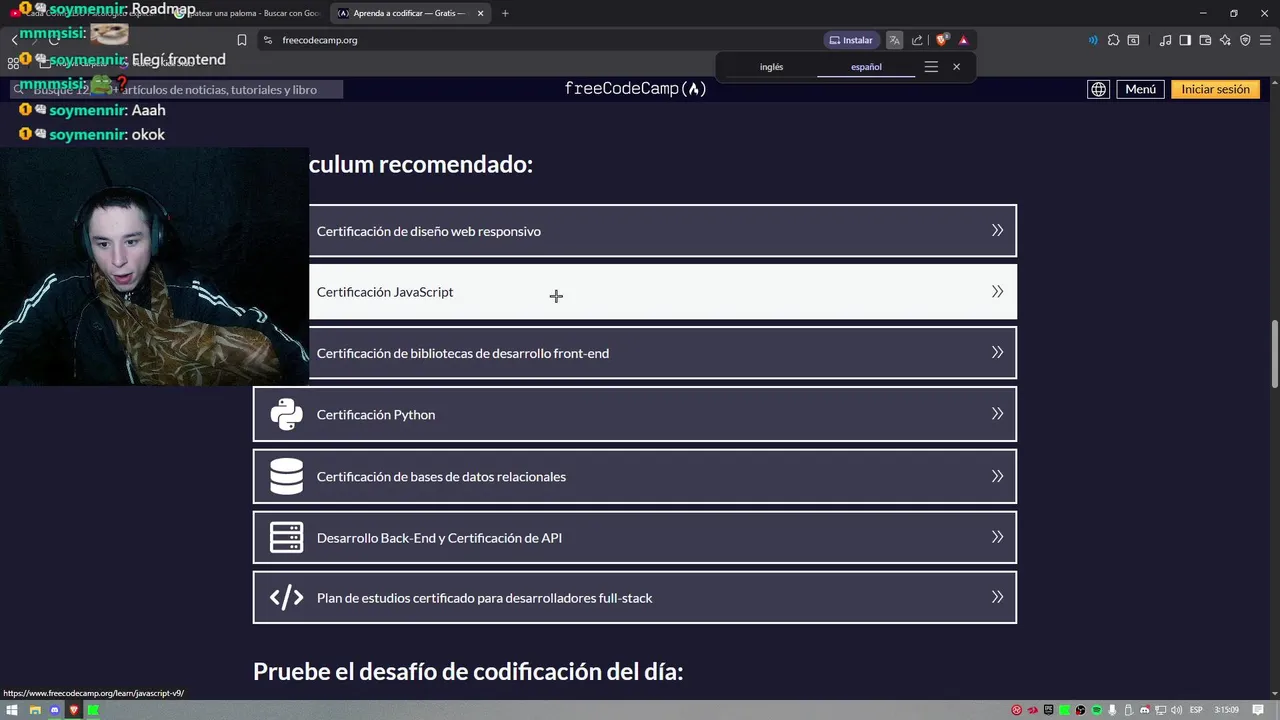Click the tab search icon
This screenshot has width=1280, height=720.
(1133, 40)
